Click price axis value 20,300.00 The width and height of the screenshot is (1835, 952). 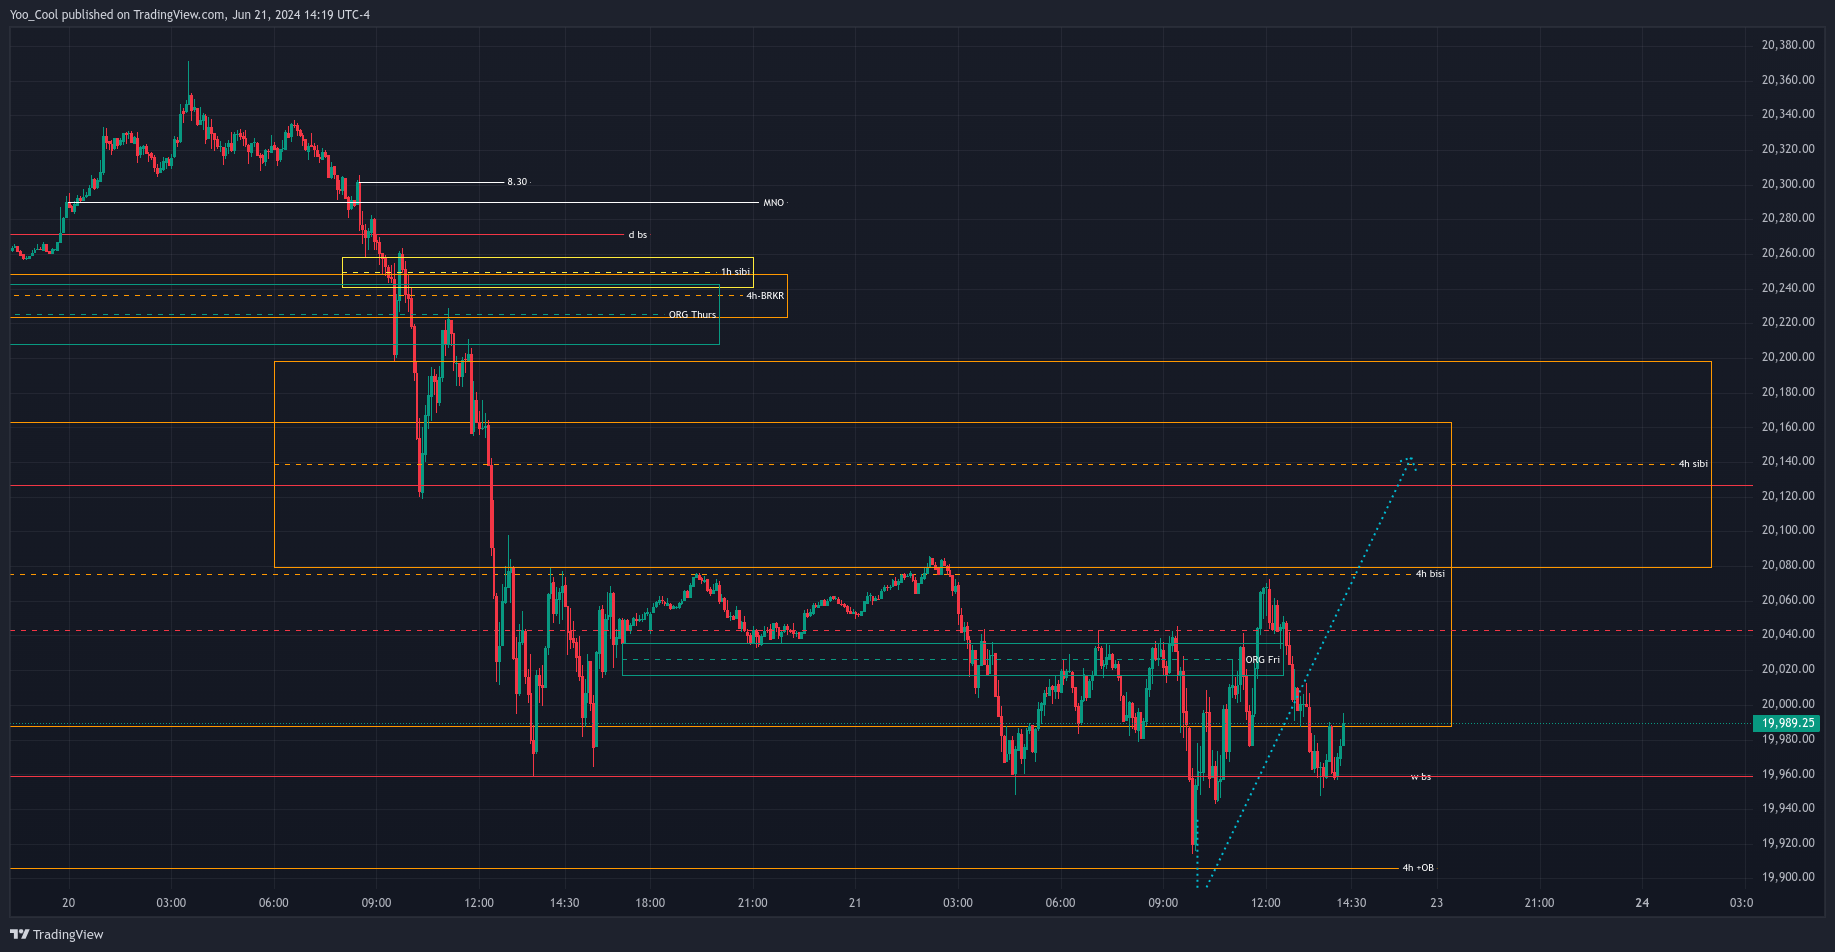(x=1788, y=184)
